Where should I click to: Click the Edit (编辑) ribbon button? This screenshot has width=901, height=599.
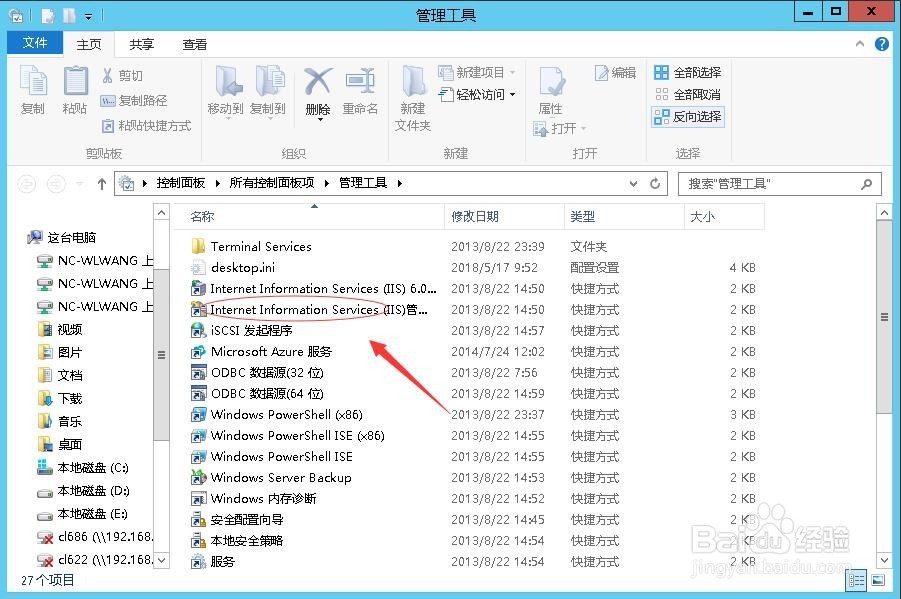point(615,72)
